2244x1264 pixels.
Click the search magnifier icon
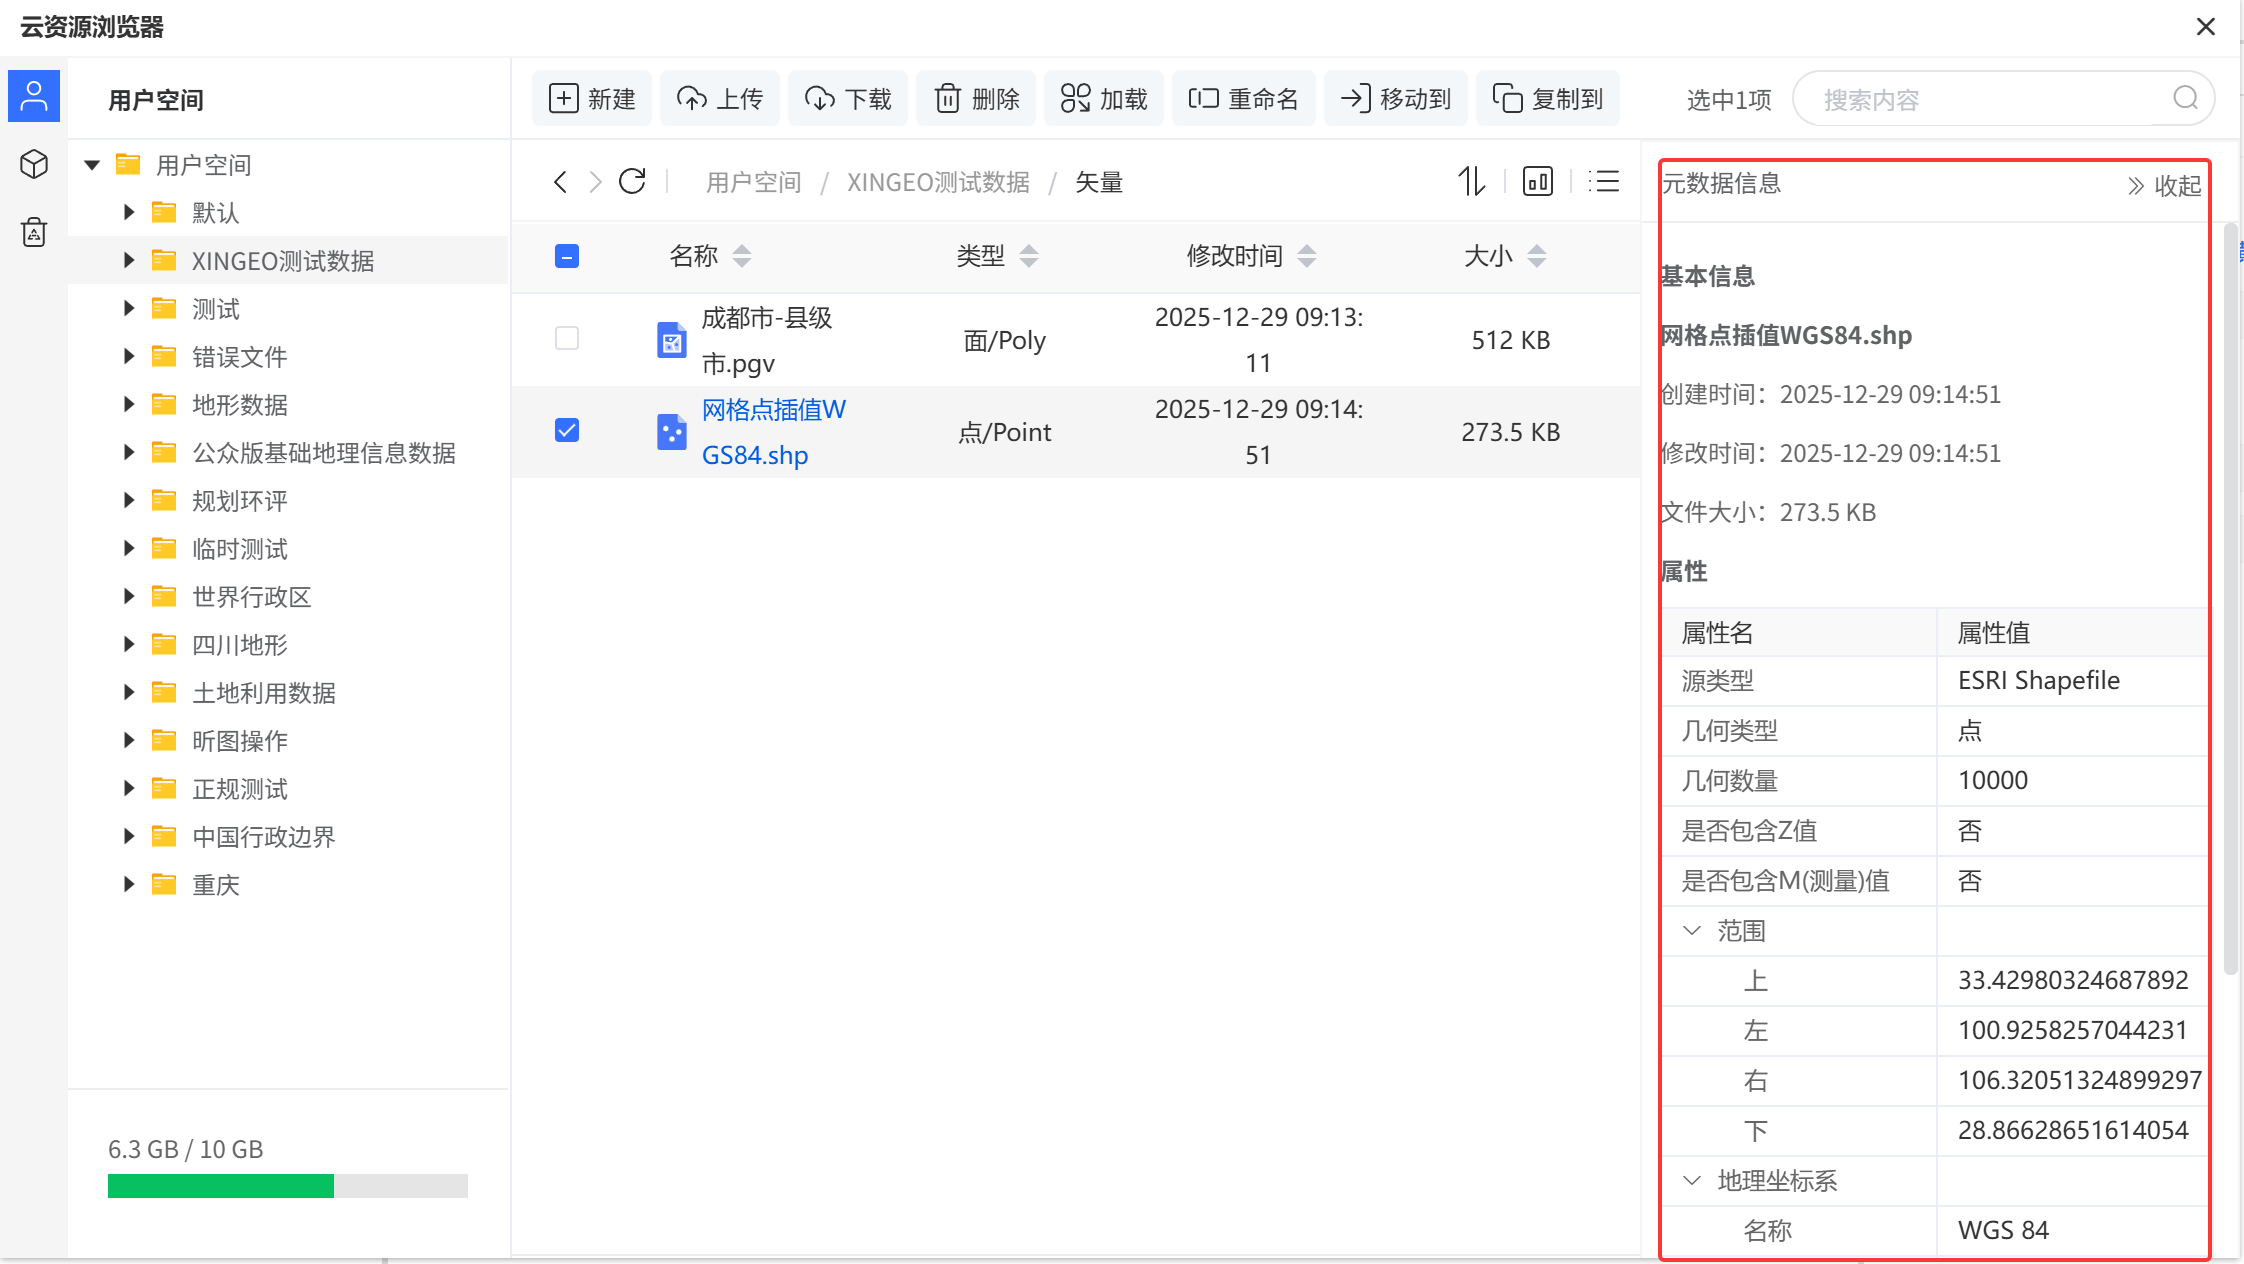2186,98
